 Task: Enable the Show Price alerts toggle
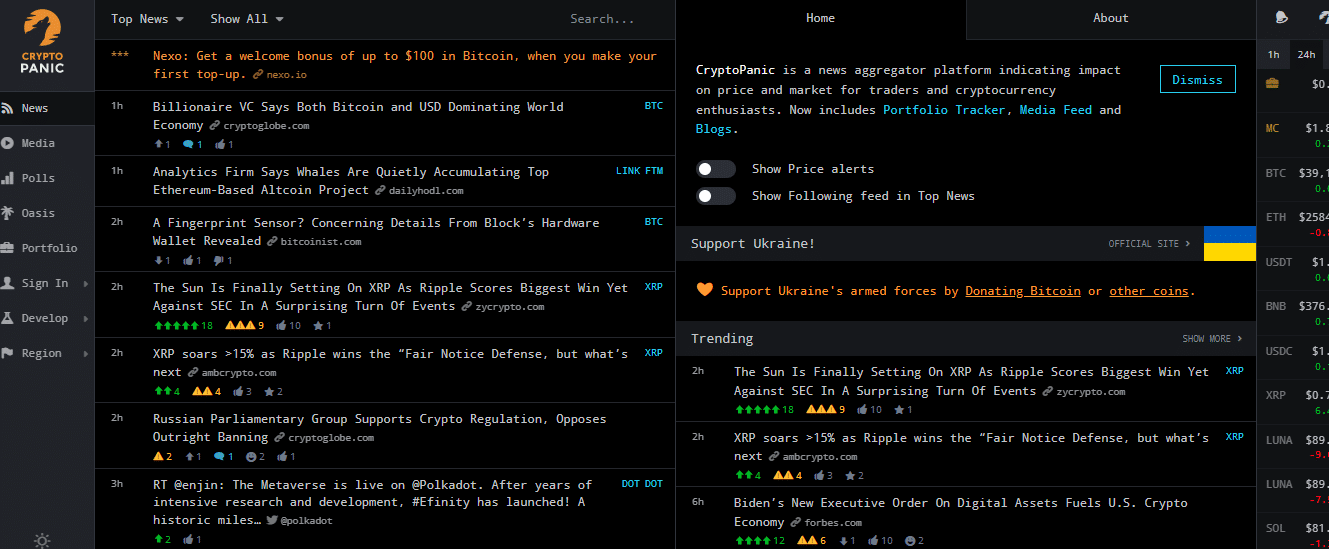tap(716, 169)
